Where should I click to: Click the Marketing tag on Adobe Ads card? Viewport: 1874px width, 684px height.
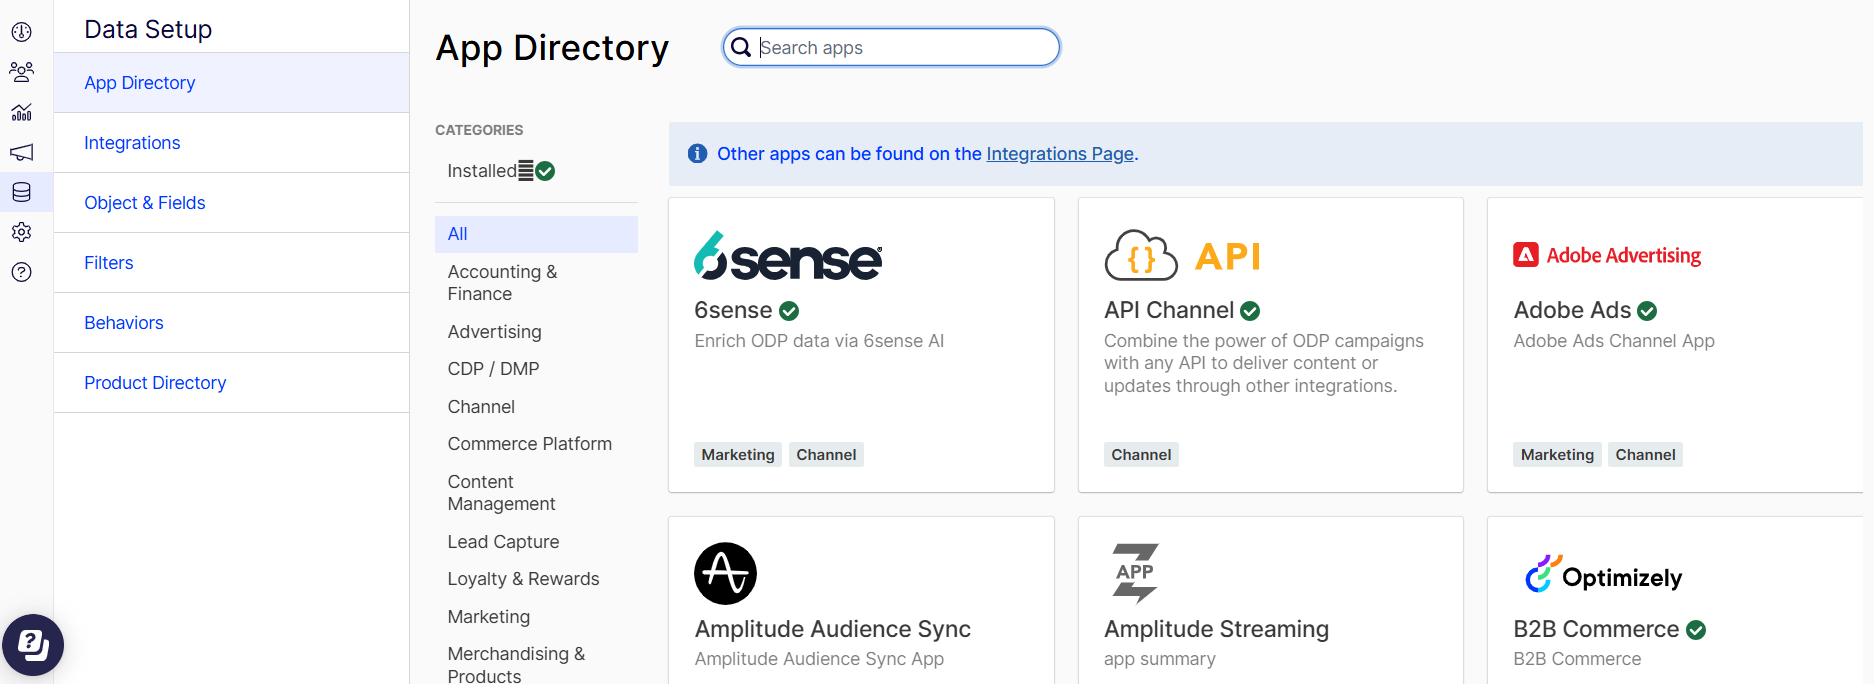point(1557,455)
